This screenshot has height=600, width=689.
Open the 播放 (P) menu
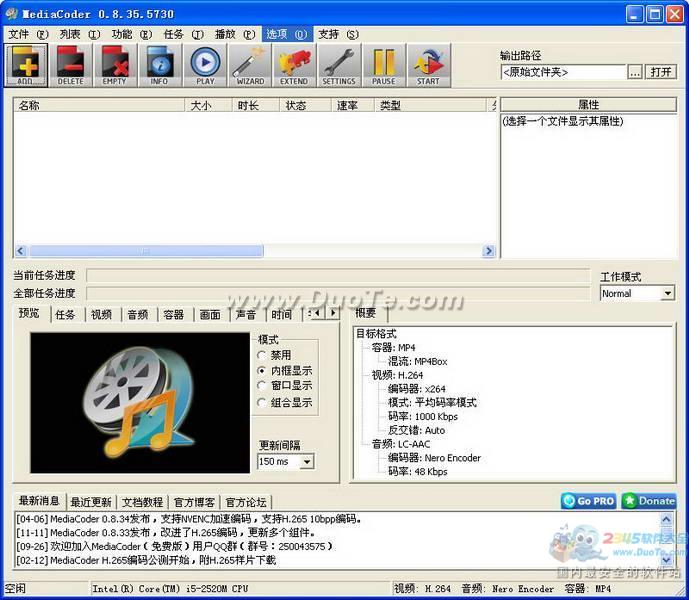point(236,34)
